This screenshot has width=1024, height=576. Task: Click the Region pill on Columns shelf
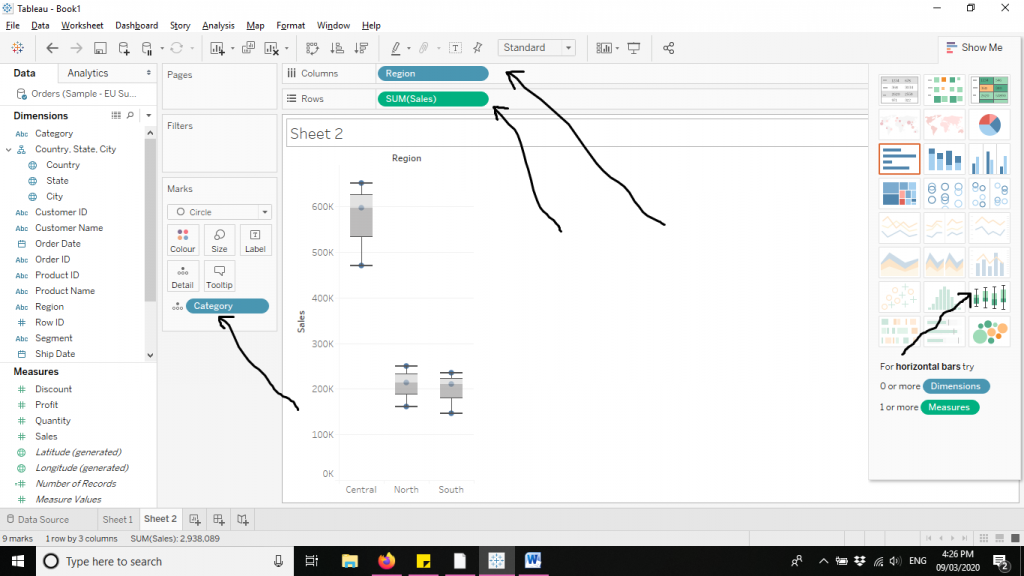coord(433,74)
